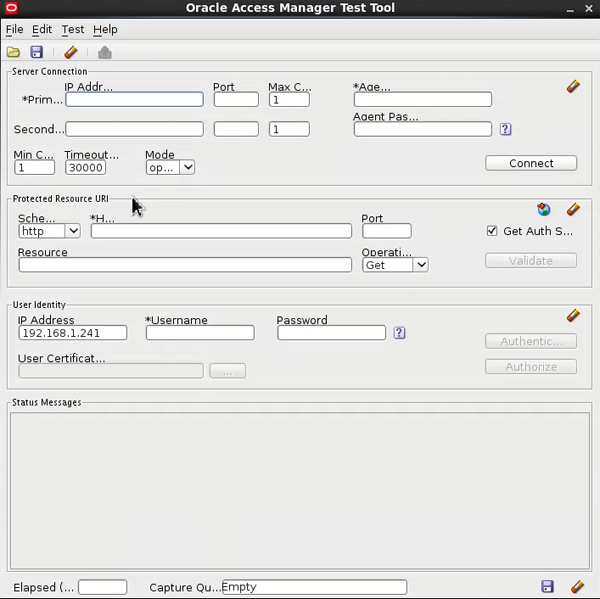The width and height of the screenshot is (600, 599).
Task: Click the Secondary Max Connections field
Action: 289,129
